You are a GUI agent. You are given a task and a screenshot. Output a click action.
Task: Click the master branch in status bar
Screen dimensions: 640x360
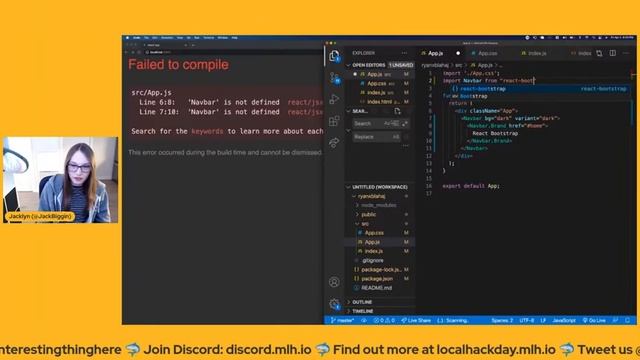tap(343, 320)
